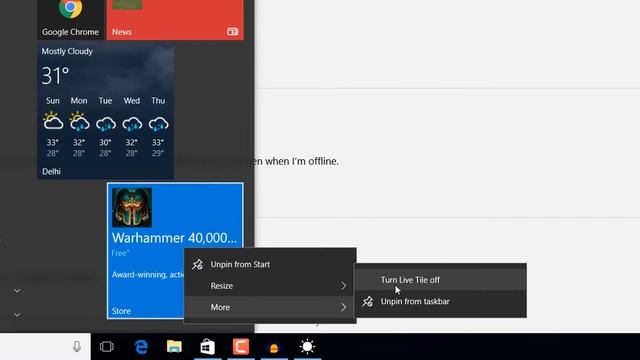Screen dimensions: 640x360
Task: Click the Tuesday rain forecast icon
Action: tap(105, 123)
